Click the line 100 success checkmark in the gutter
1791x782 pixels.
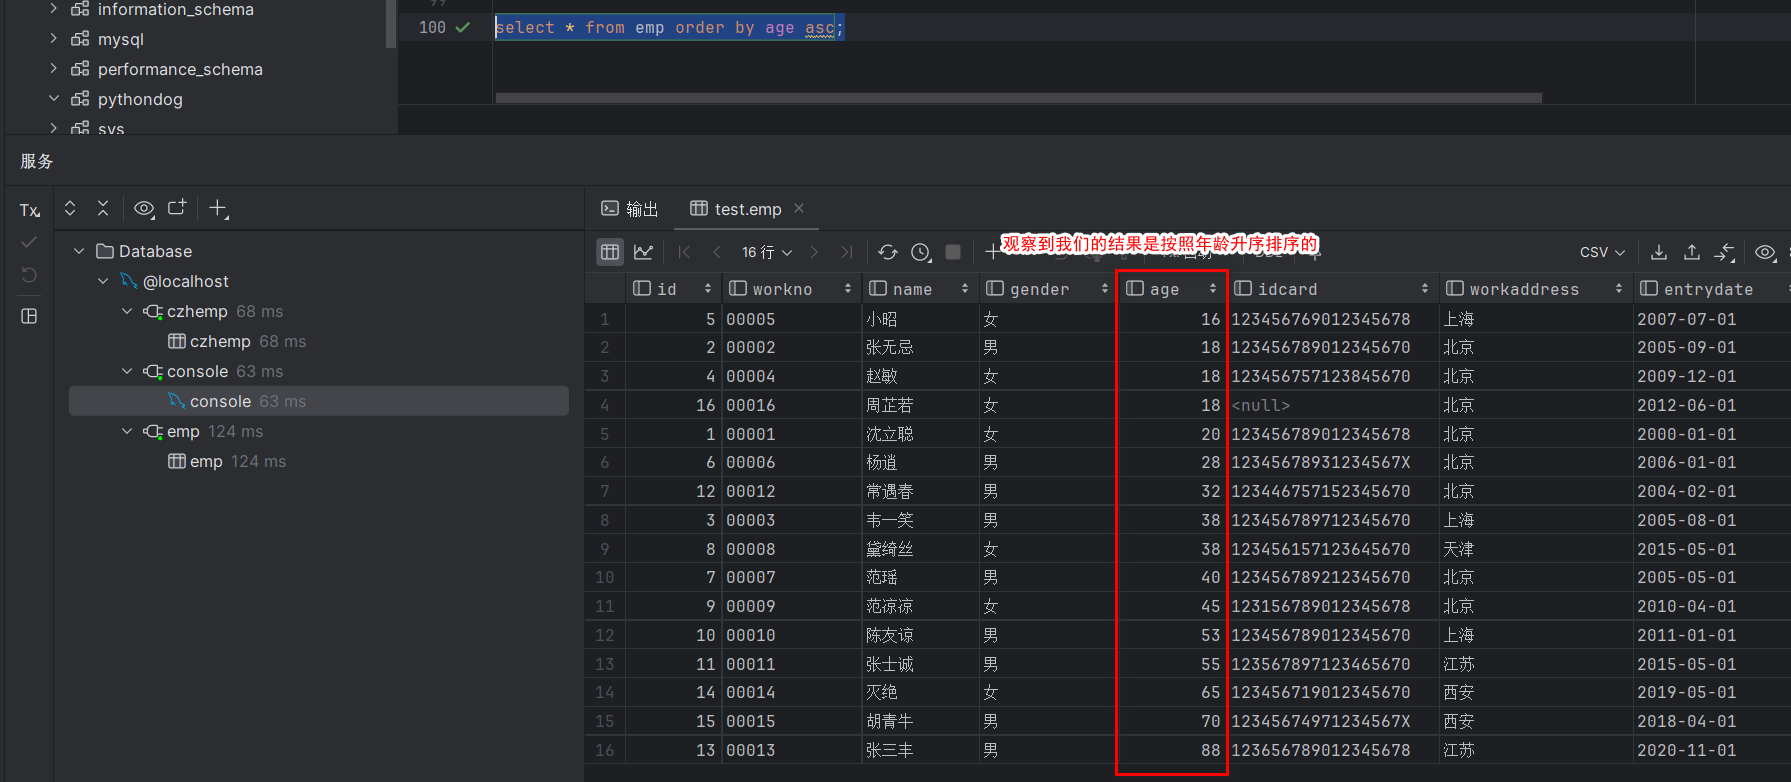463,28
